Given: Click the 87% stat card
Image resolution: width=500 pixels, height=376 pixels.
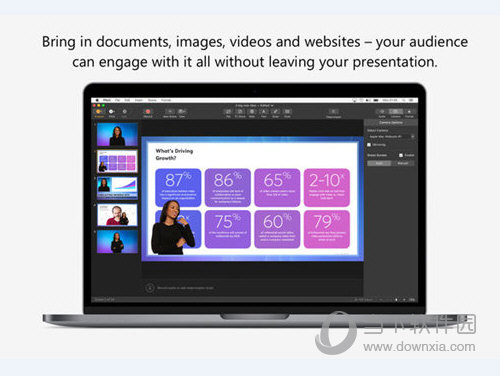Looking at the screenshot, I should (178, 188).
